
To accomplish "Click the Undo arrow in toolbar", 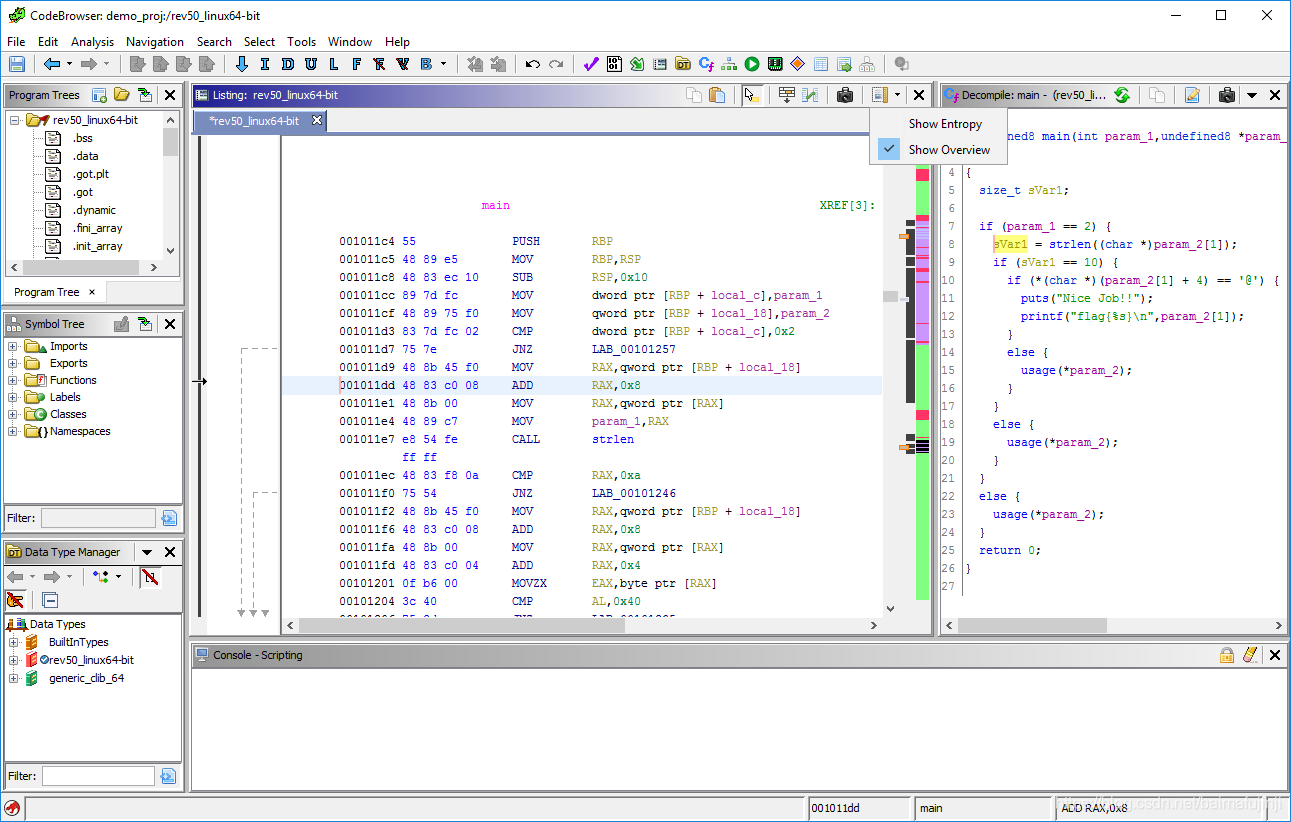I will coord(533,64).
